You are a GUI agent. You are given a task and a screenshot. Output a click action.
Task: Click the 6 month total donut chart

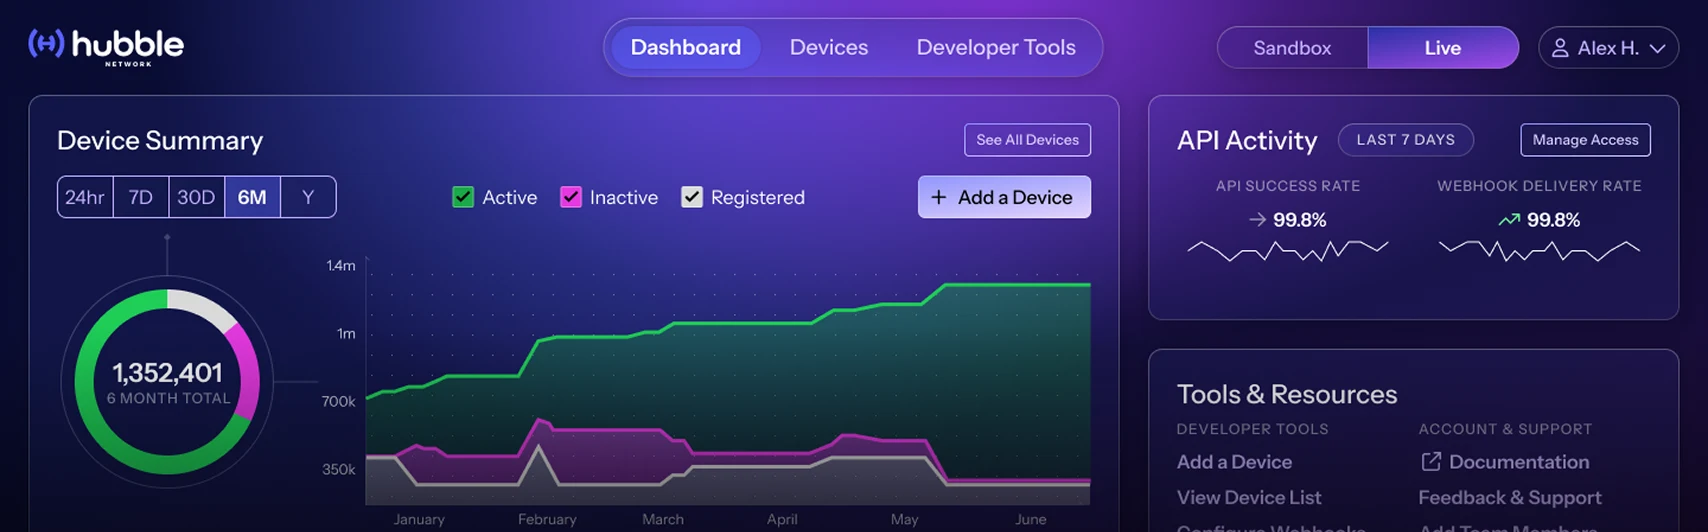pyautogui.click(x=167, y=382)
